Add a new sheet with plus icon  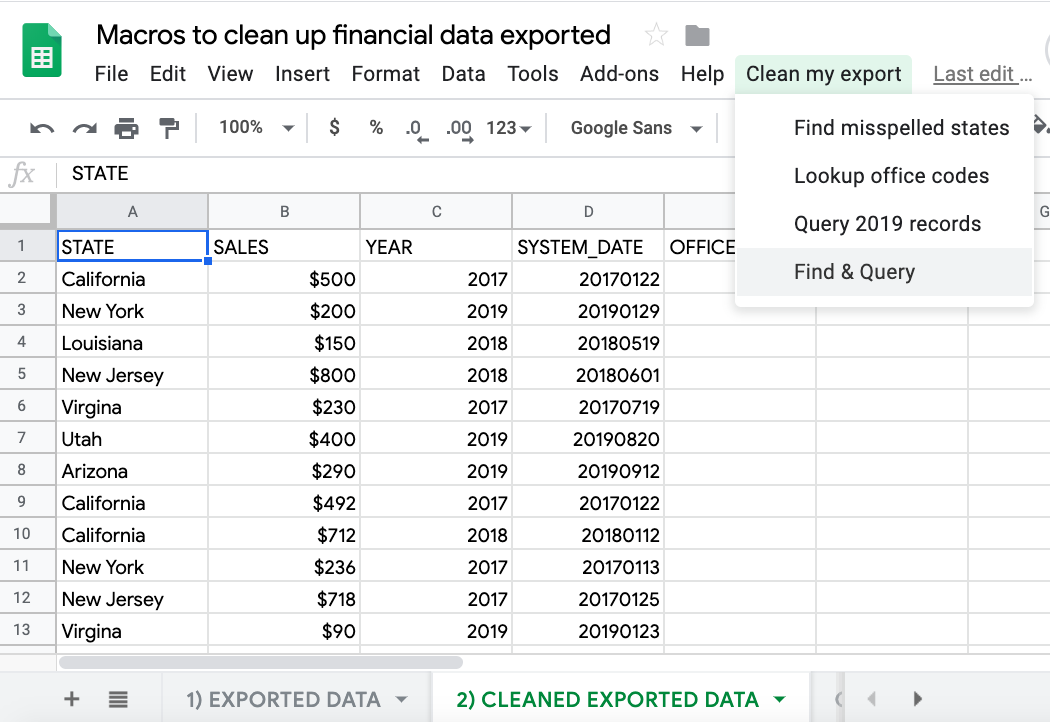[71, 699]
